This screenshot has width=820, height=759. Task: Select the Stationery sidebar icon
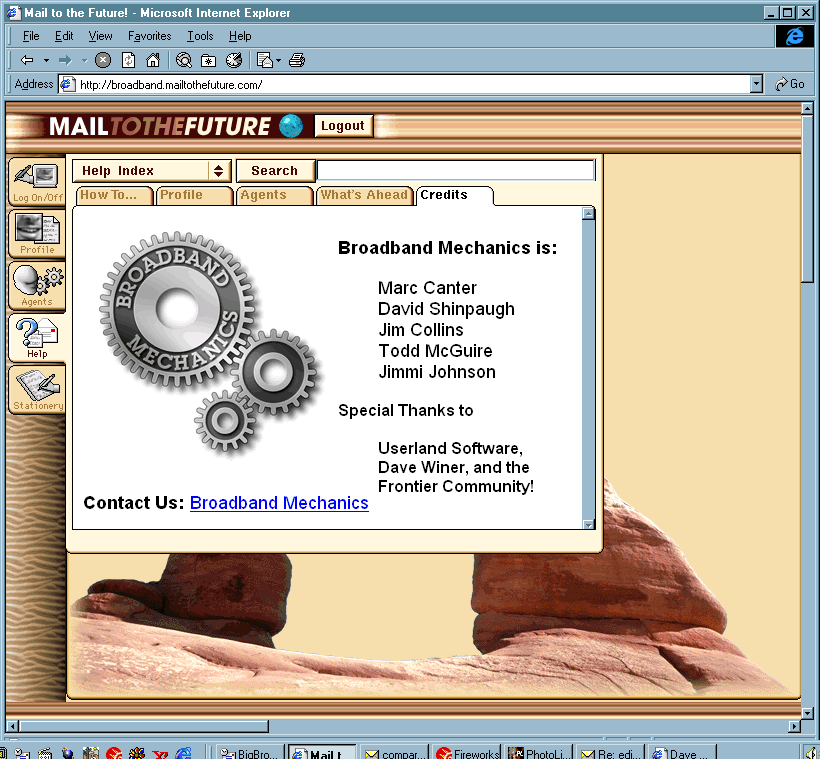37,390
